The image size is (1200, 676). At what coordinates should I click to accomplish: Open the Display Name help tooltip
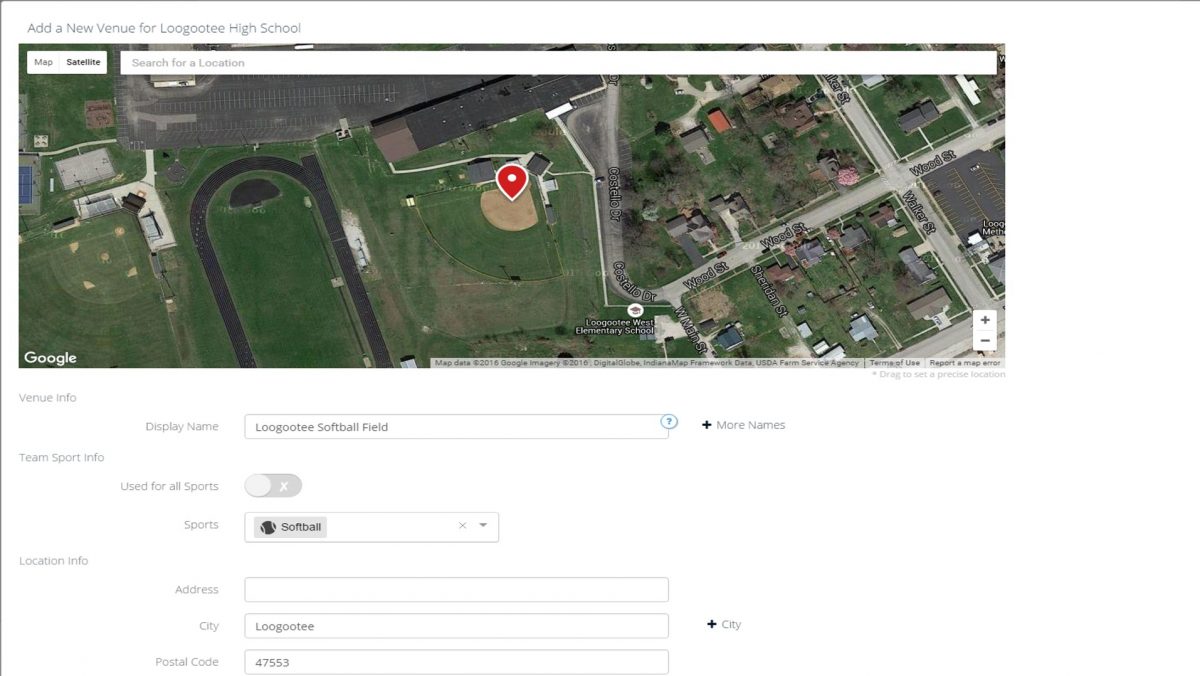(667, 423)
